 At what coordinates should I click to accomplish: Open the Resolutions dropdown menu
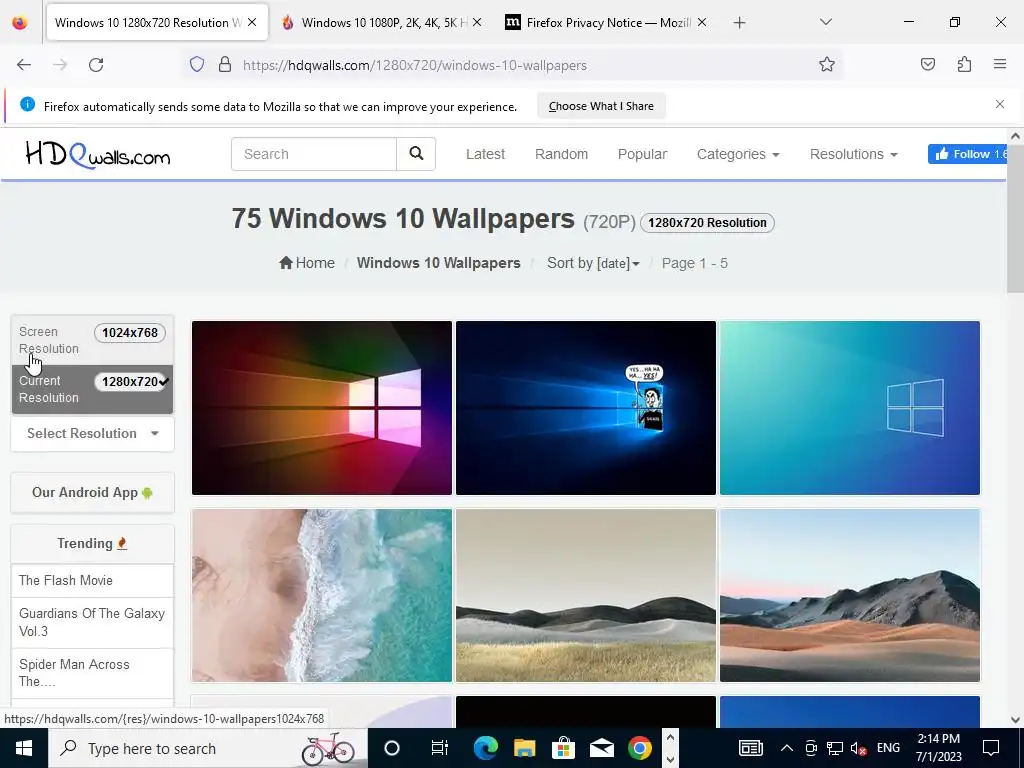click(x=854, y=154)
